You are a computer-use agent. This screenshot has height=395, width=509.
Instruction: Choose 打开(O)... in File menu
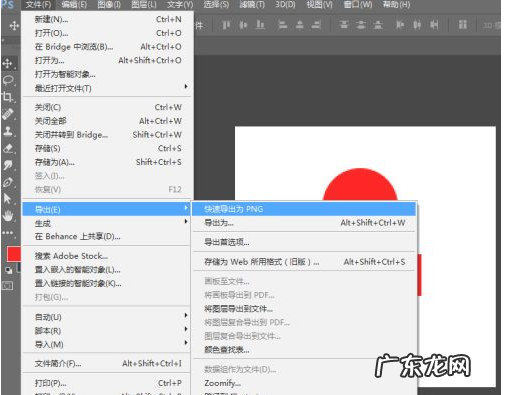click(x=108, y=33)
